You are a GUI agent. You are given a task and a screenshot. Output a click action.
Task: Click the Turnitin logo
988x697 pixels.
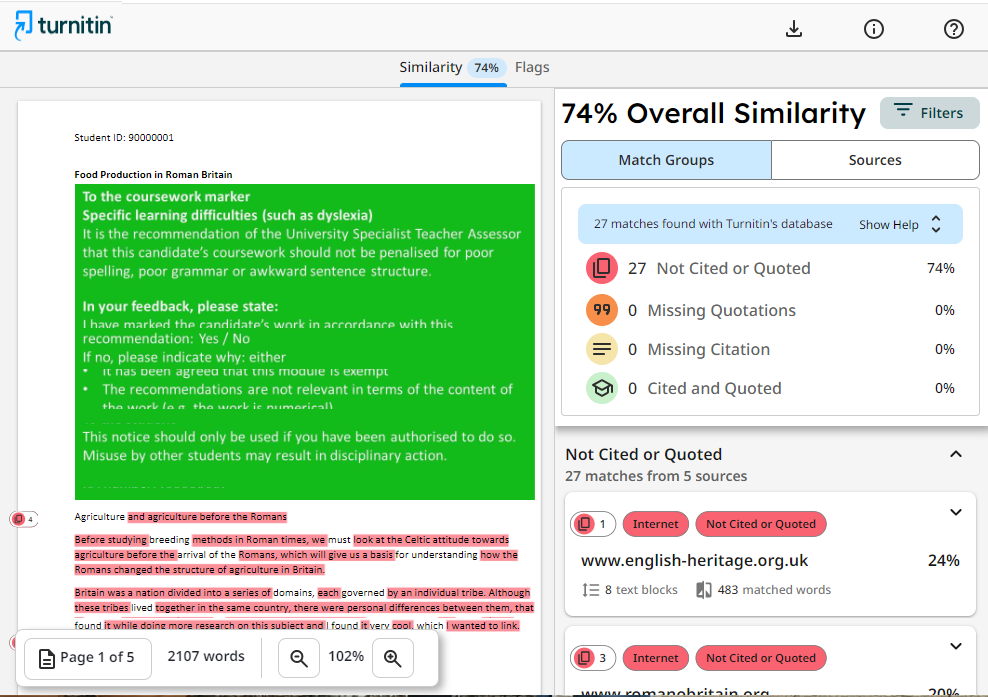63,27
